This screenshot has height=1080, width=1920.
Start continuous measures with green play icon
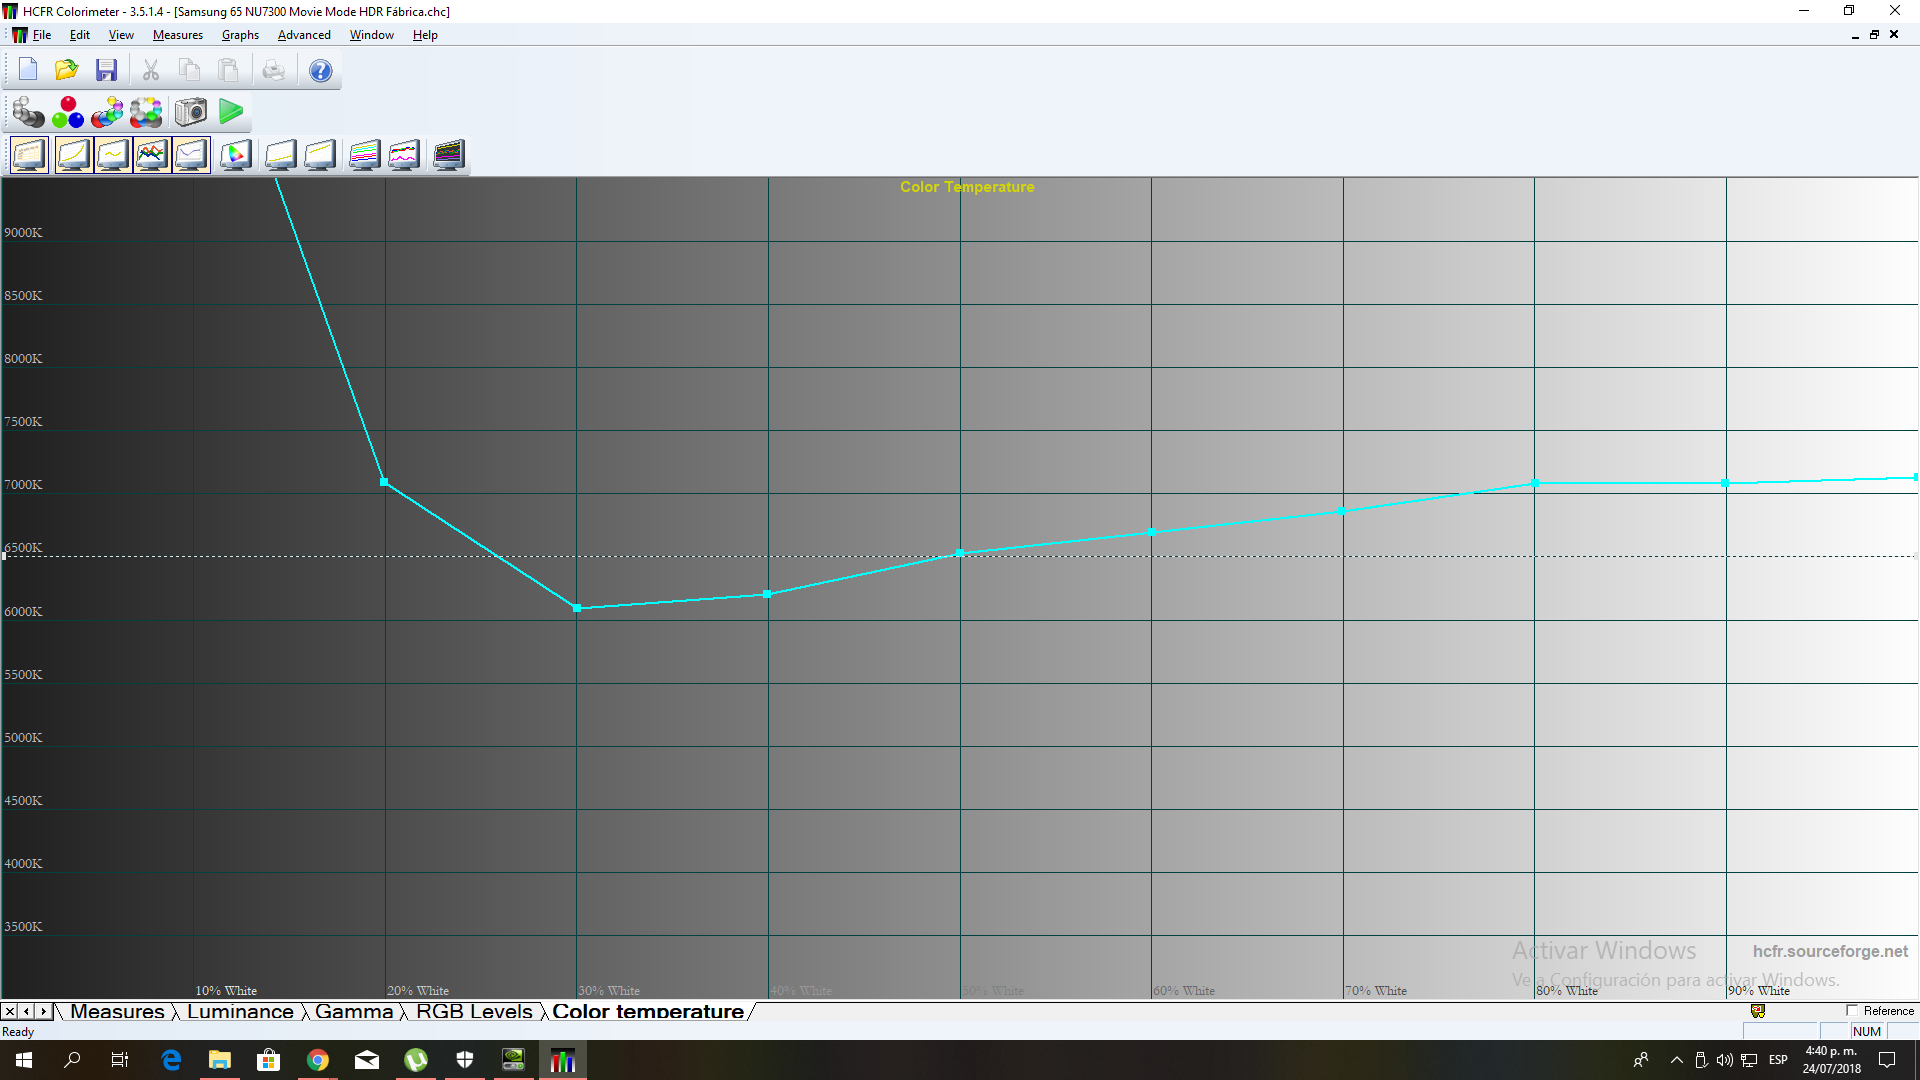pos(231,112)
